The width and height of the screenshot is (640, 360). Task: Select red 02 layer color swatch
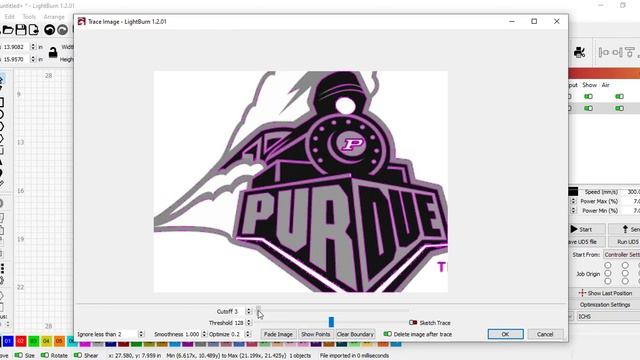(x=21, y=341)
